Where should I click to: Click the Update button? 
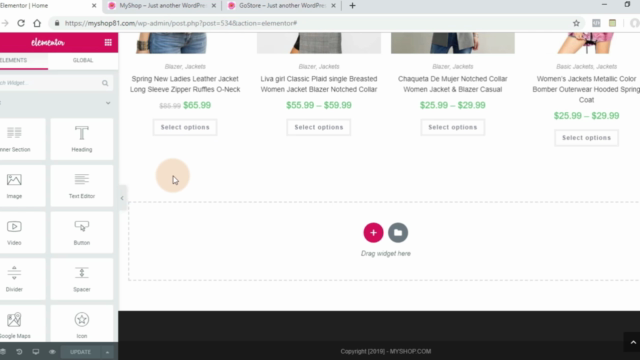click(80, 352)
